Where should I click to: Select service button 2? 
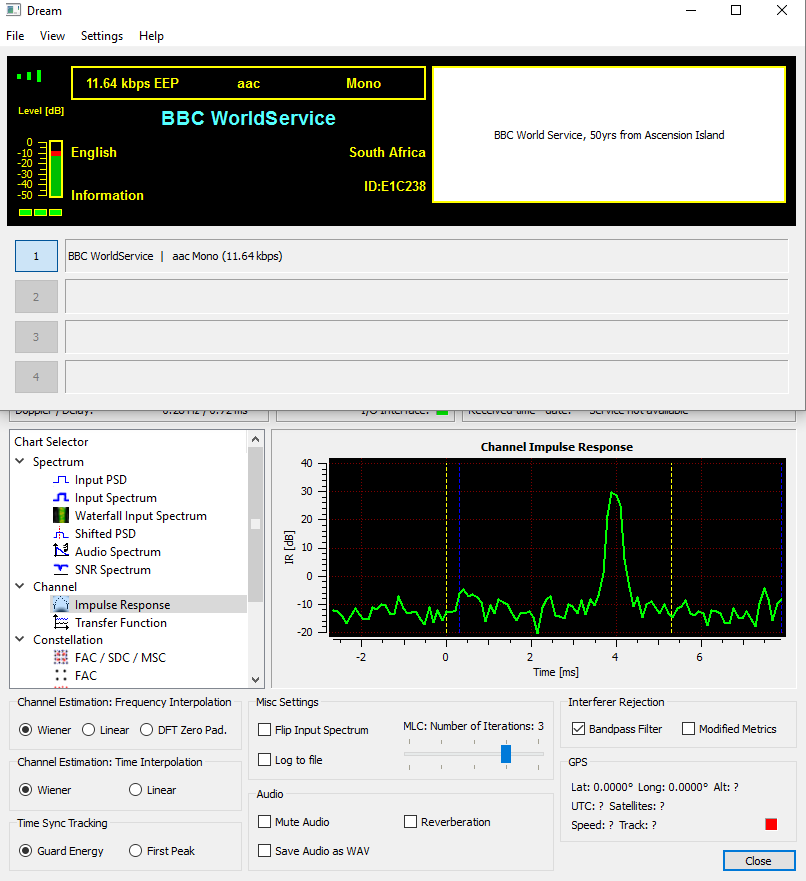coord(37,297)
